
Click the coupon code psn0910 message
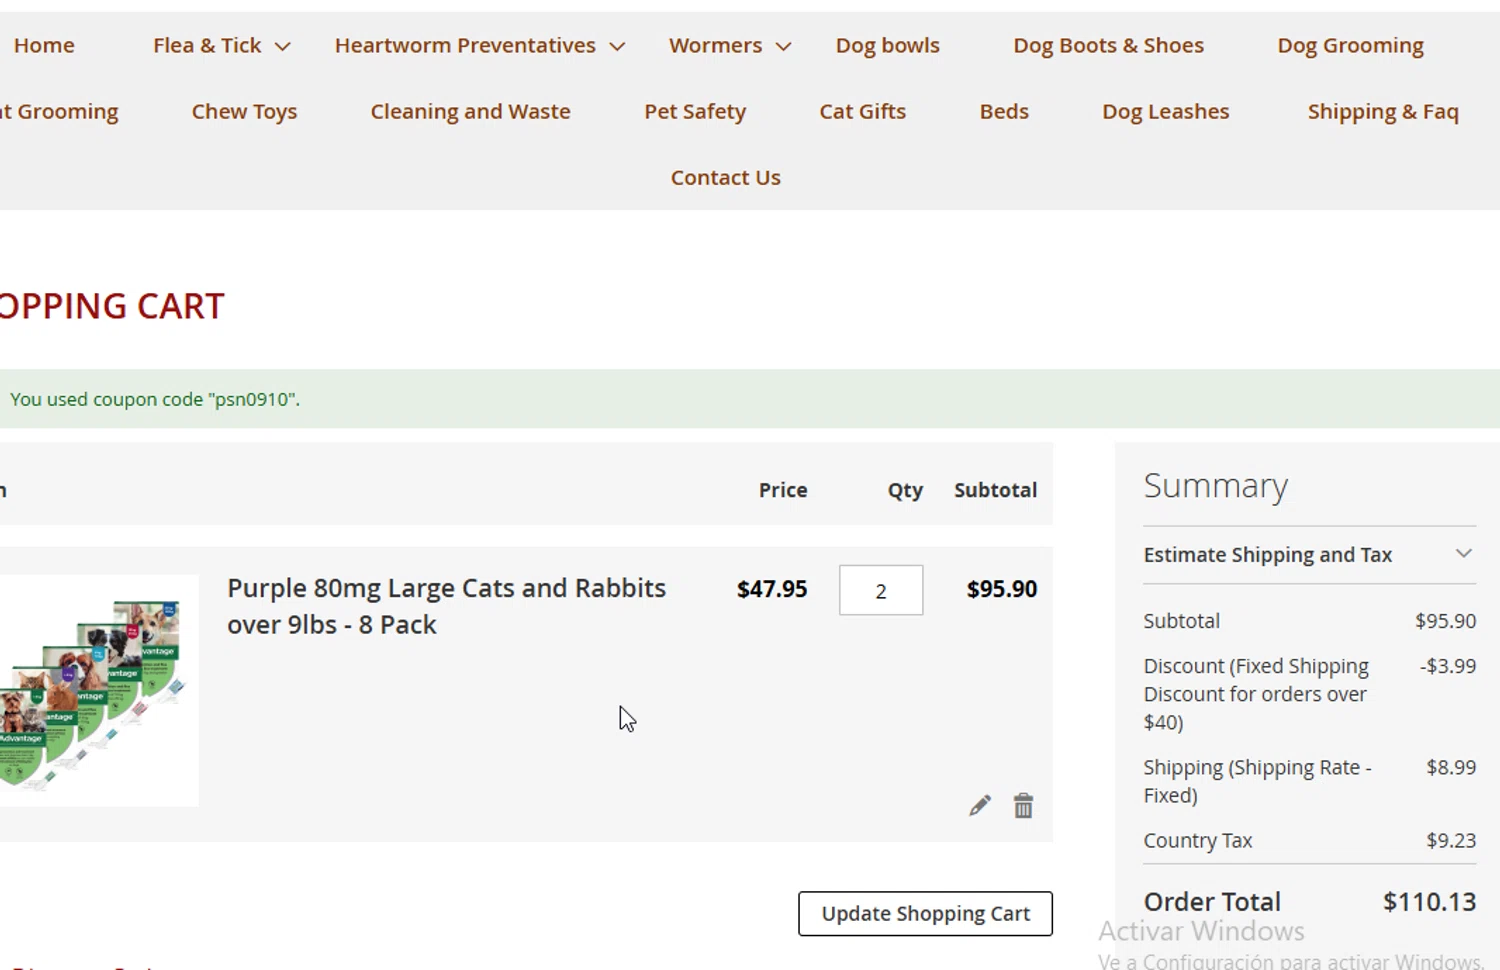(x=155, y=399)
